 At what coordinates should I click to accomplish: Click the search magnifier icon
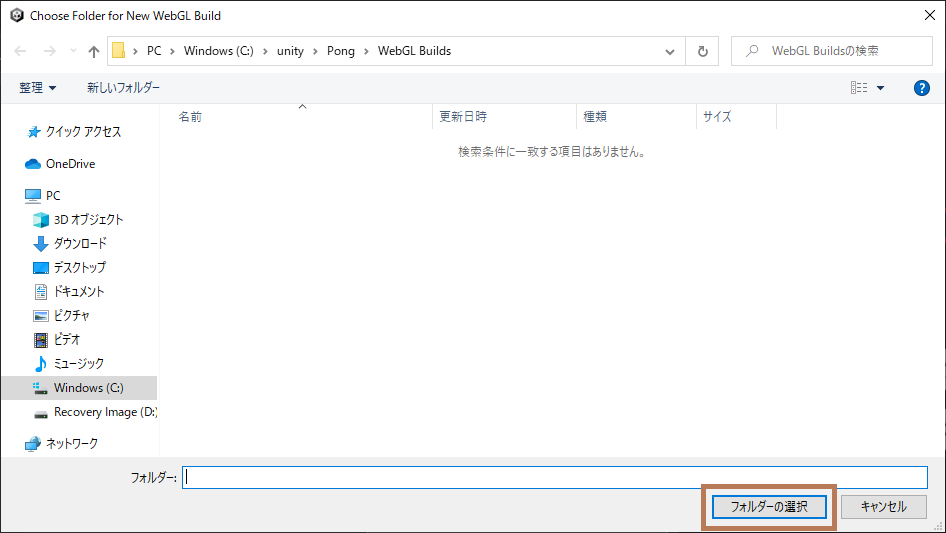752,51
